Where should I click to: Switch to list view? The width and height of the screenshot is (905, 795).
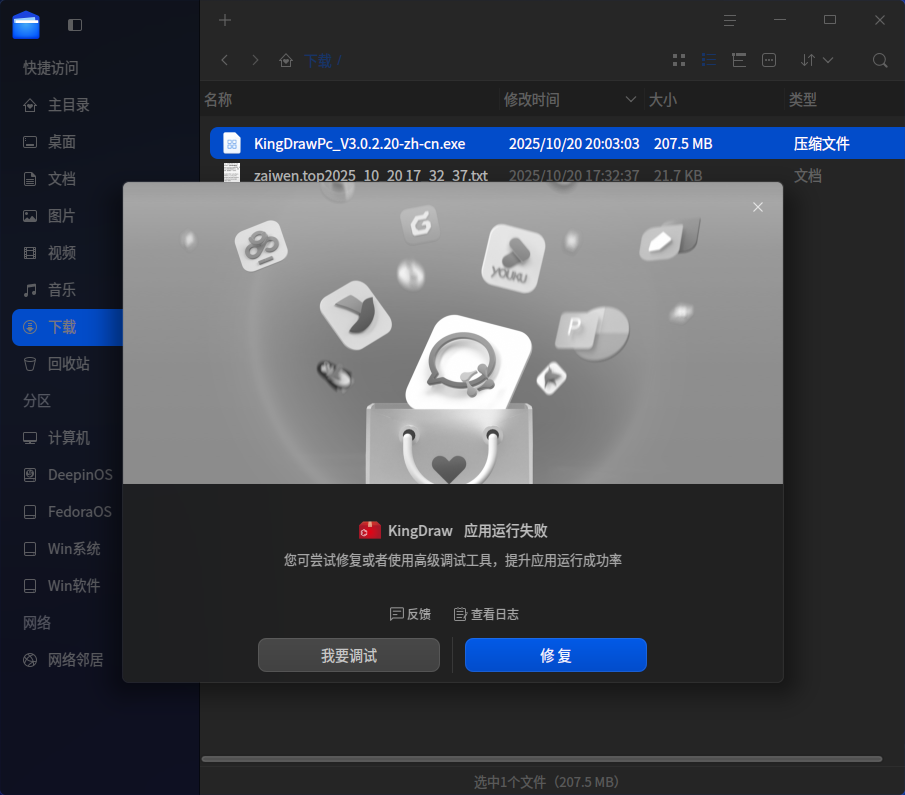[x=709, y=60]
